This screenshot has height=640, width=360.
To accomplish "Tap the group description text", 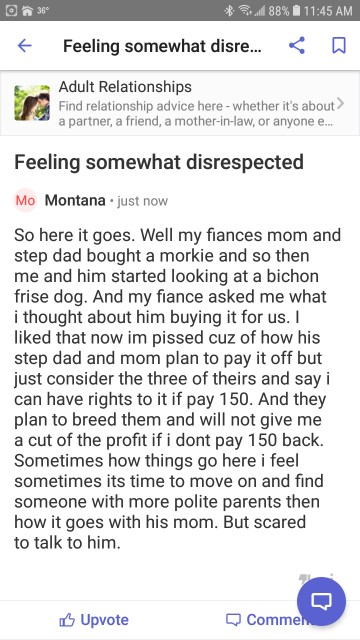I will 196,114.
